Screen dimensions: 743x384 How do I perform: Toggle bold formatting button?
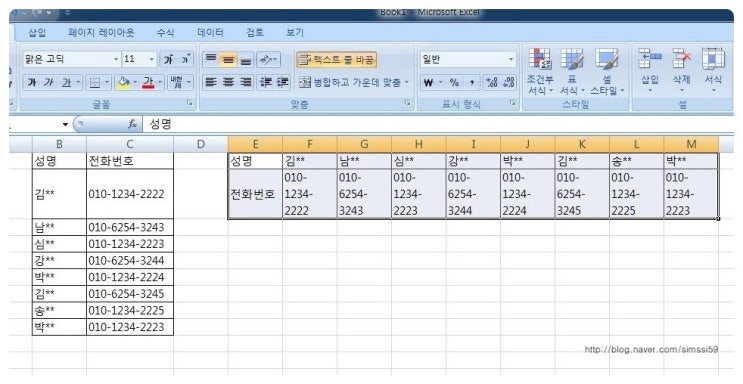click(32, 82)
